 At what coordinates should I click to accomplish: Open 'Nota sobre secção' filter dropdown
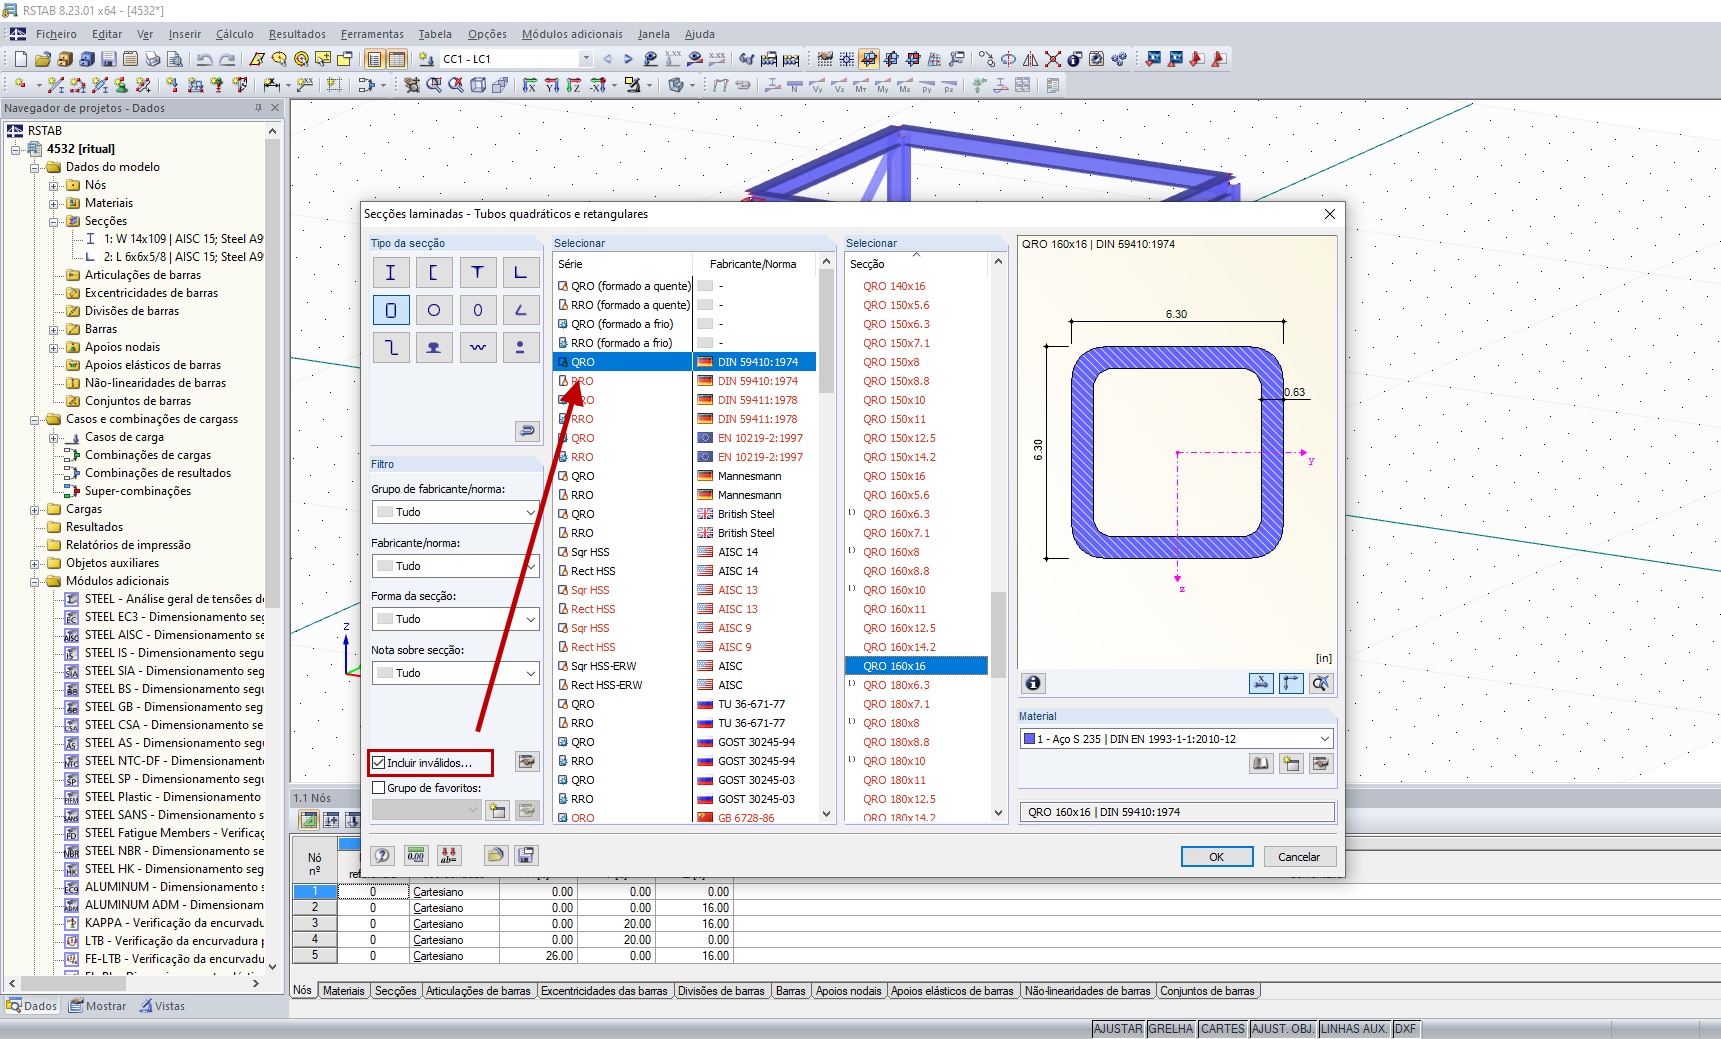click(456, 673)
